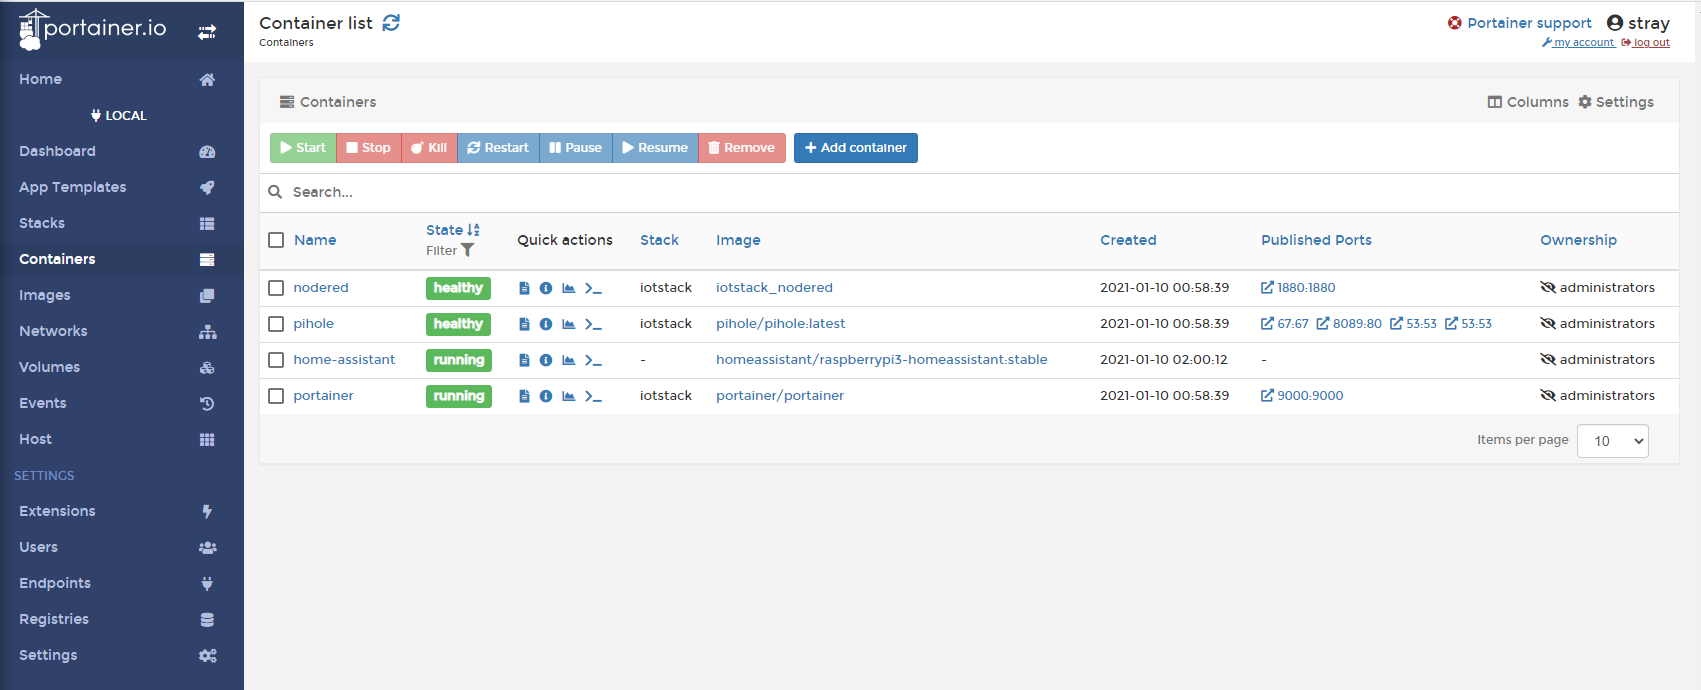This screenshot has height=690, width=1701.
Task: Open logs icon for nodered container
Action: 524,288
